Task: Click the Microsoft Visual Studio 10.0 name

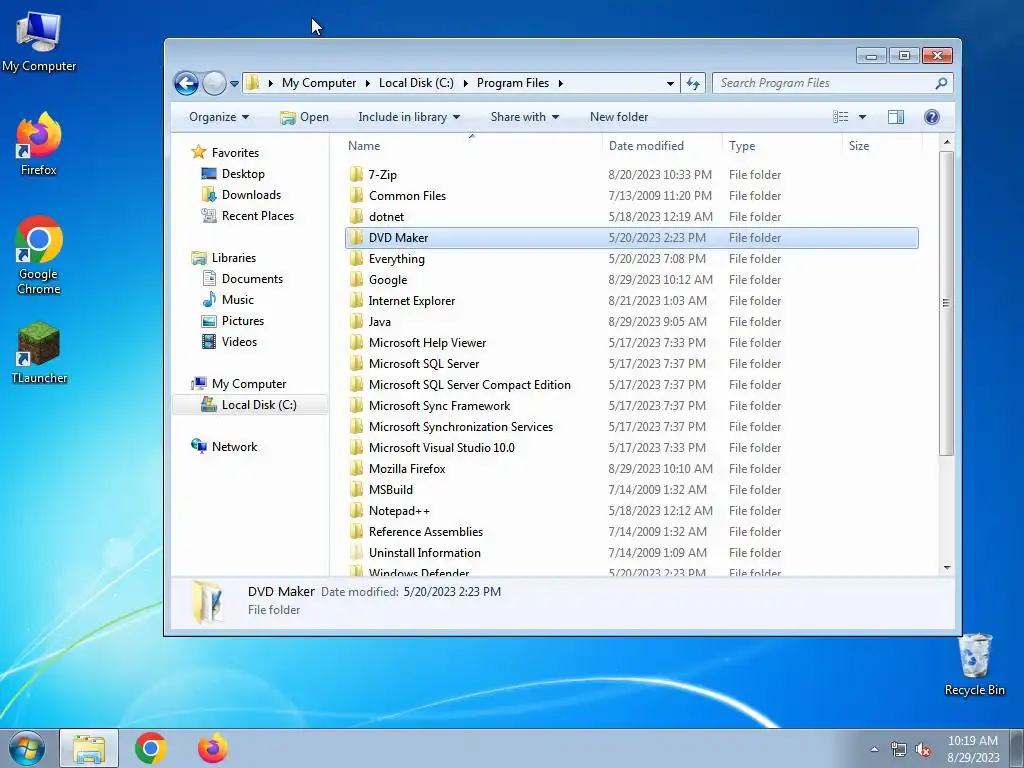Action: click(x=441, y=447)
